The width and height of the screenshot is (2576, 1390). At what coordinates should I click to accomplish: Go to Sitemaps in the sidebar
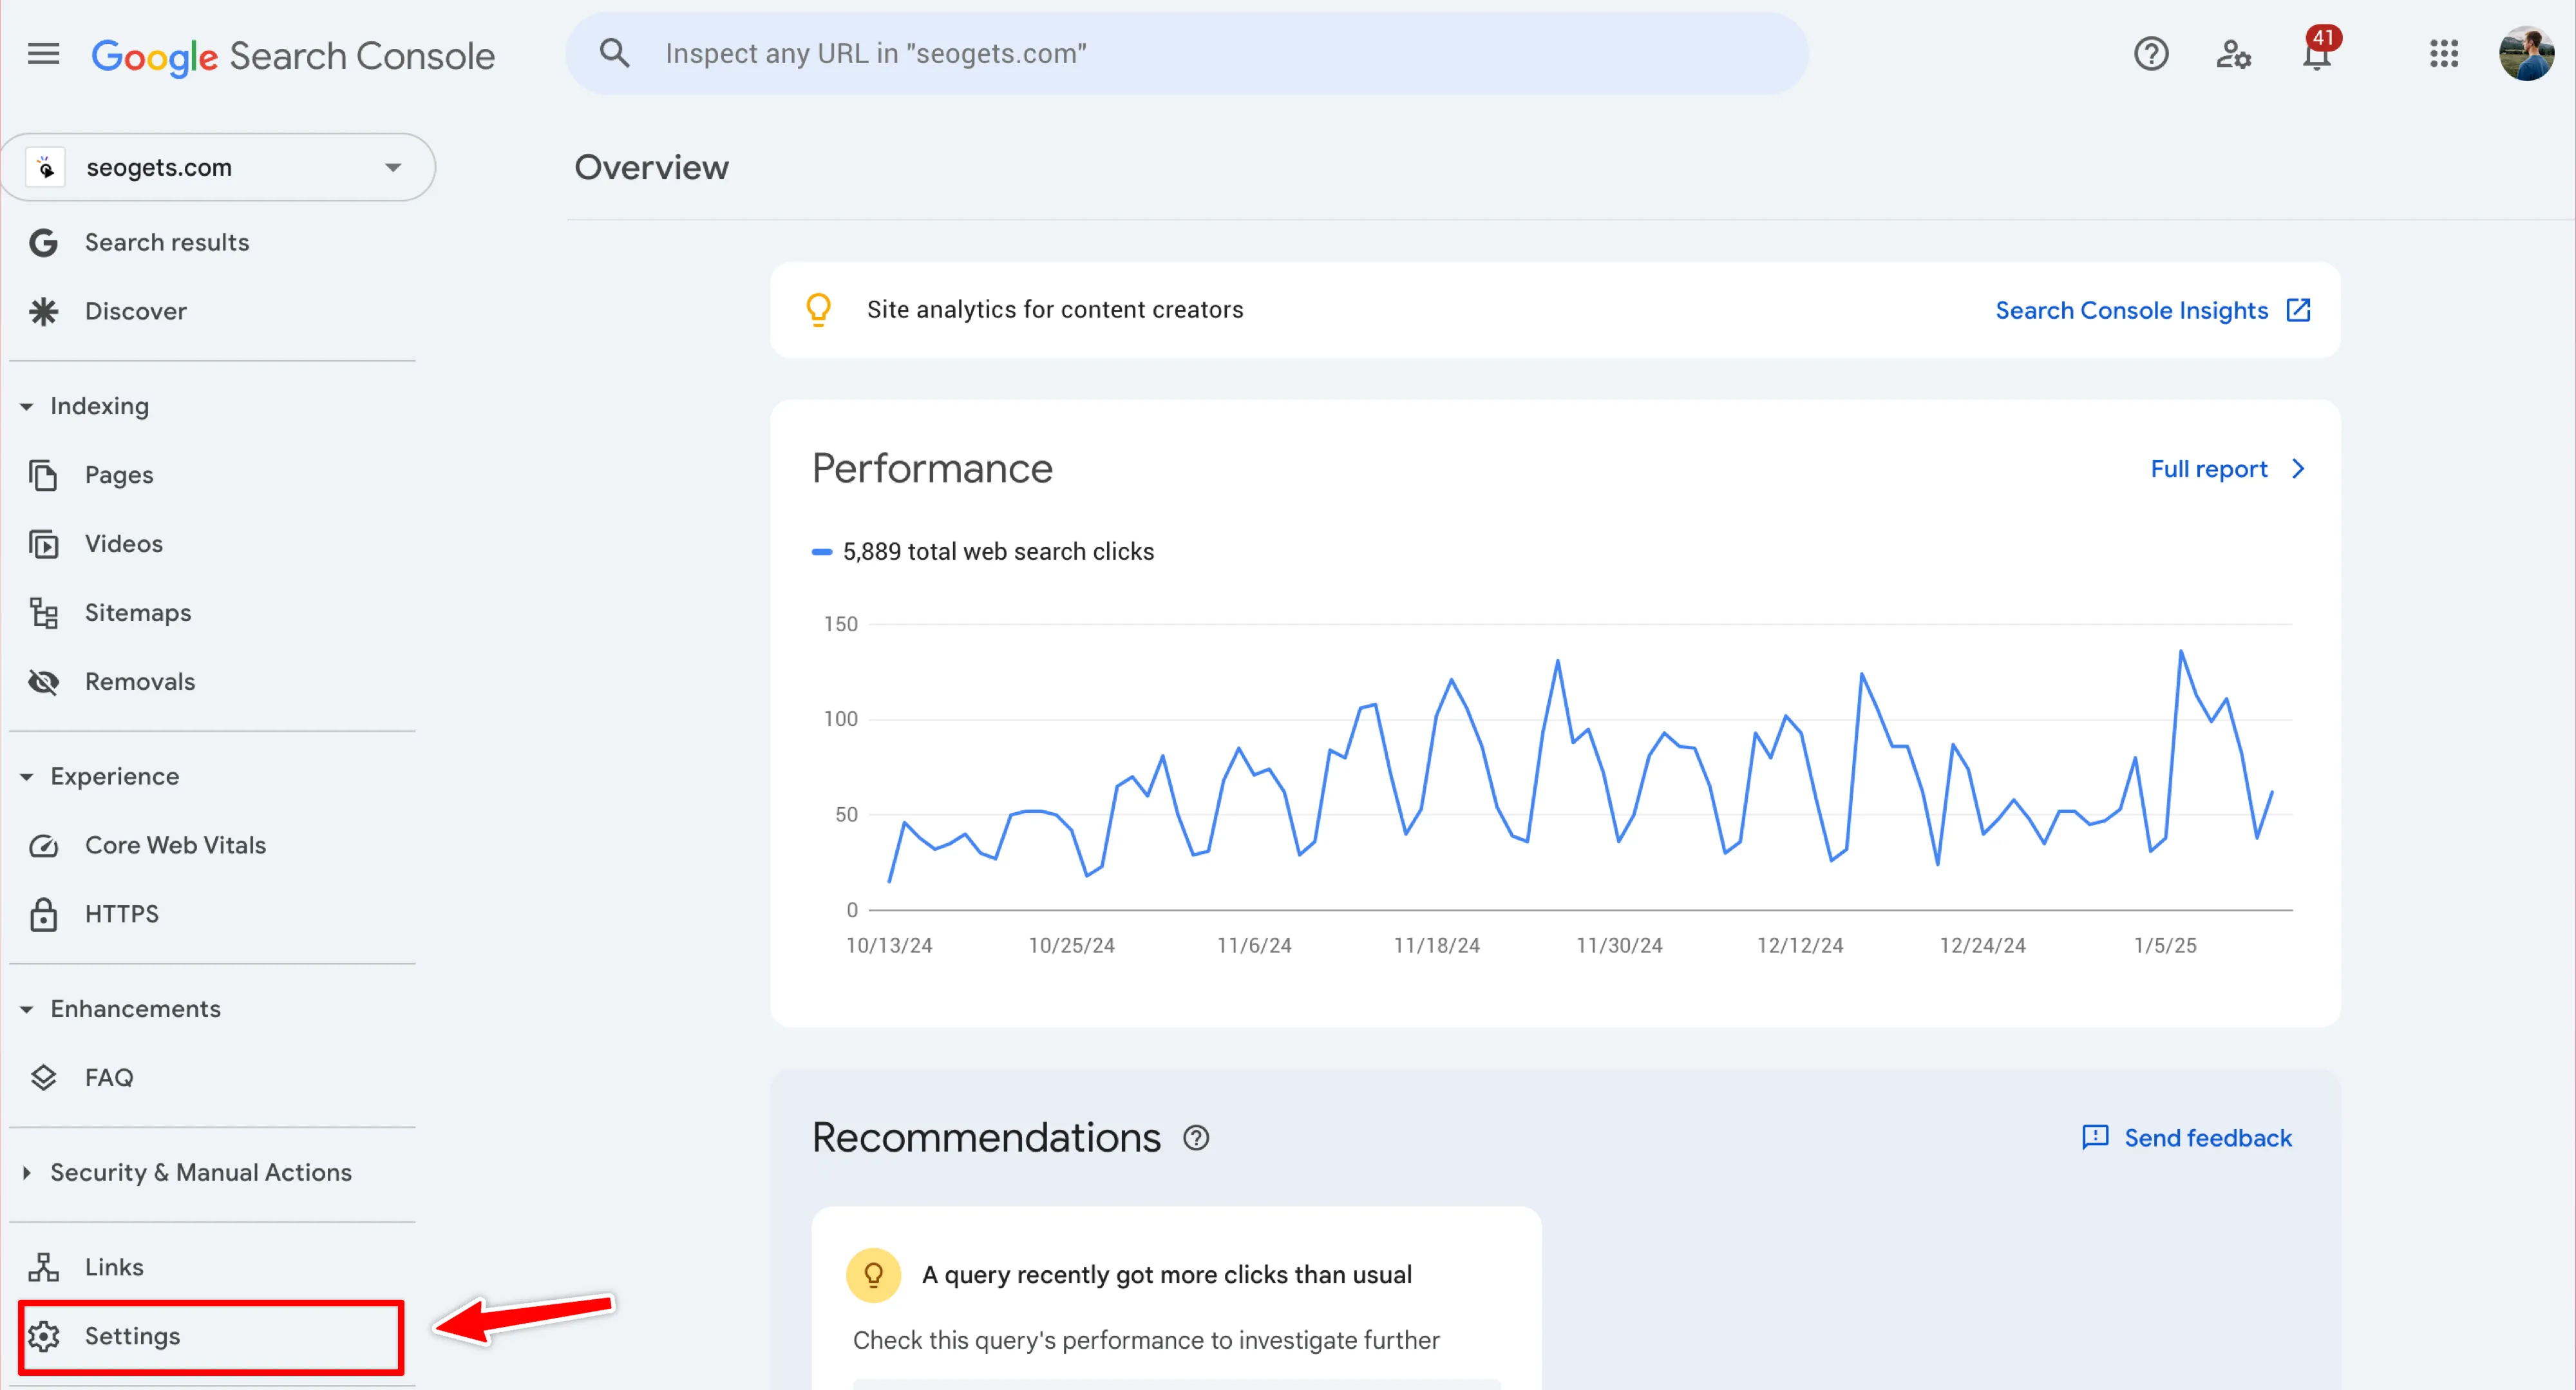click(138, 613)
